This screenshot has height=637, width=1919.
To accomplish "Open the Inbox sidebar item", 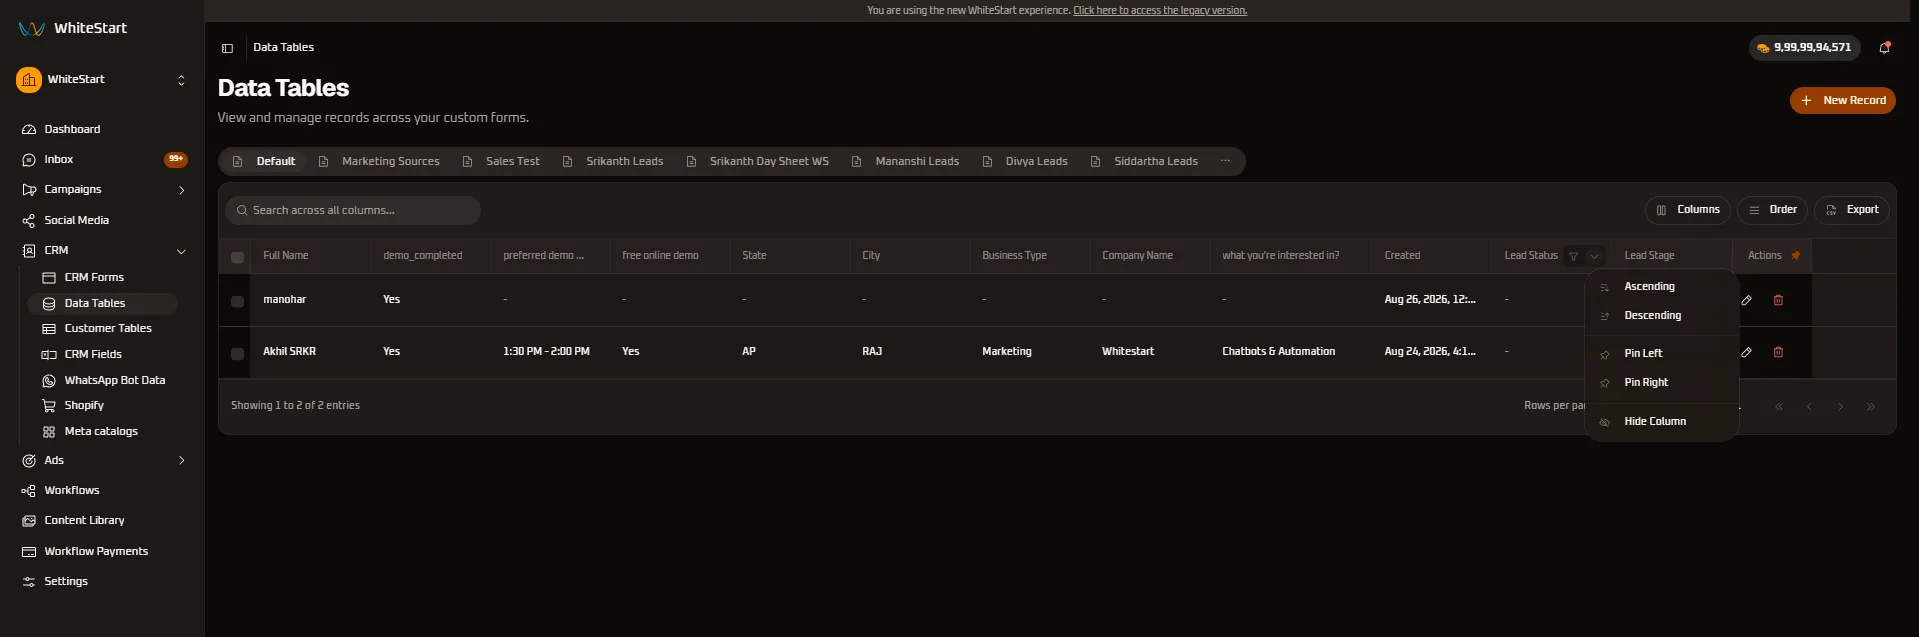I will click(x=58, y=159).
